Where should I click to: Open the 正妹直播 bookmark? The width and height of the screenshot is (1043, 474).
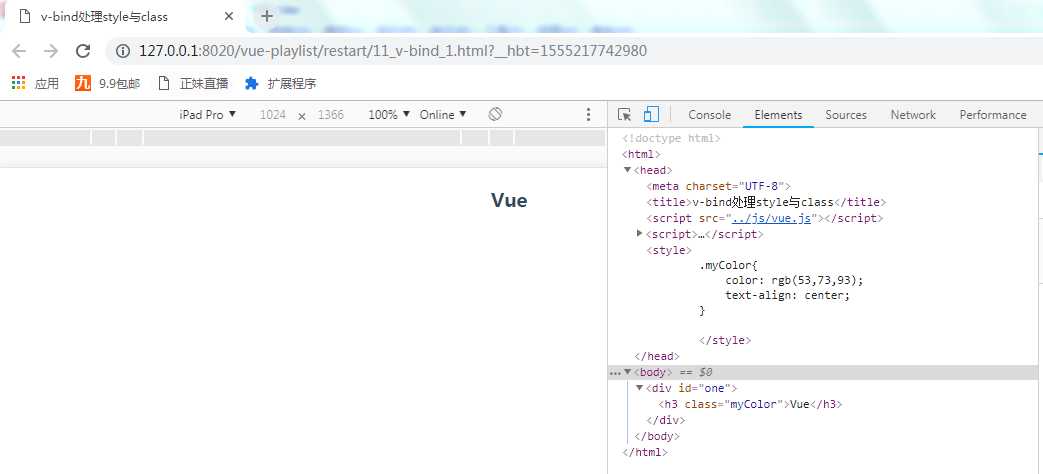tap(194, 83)
